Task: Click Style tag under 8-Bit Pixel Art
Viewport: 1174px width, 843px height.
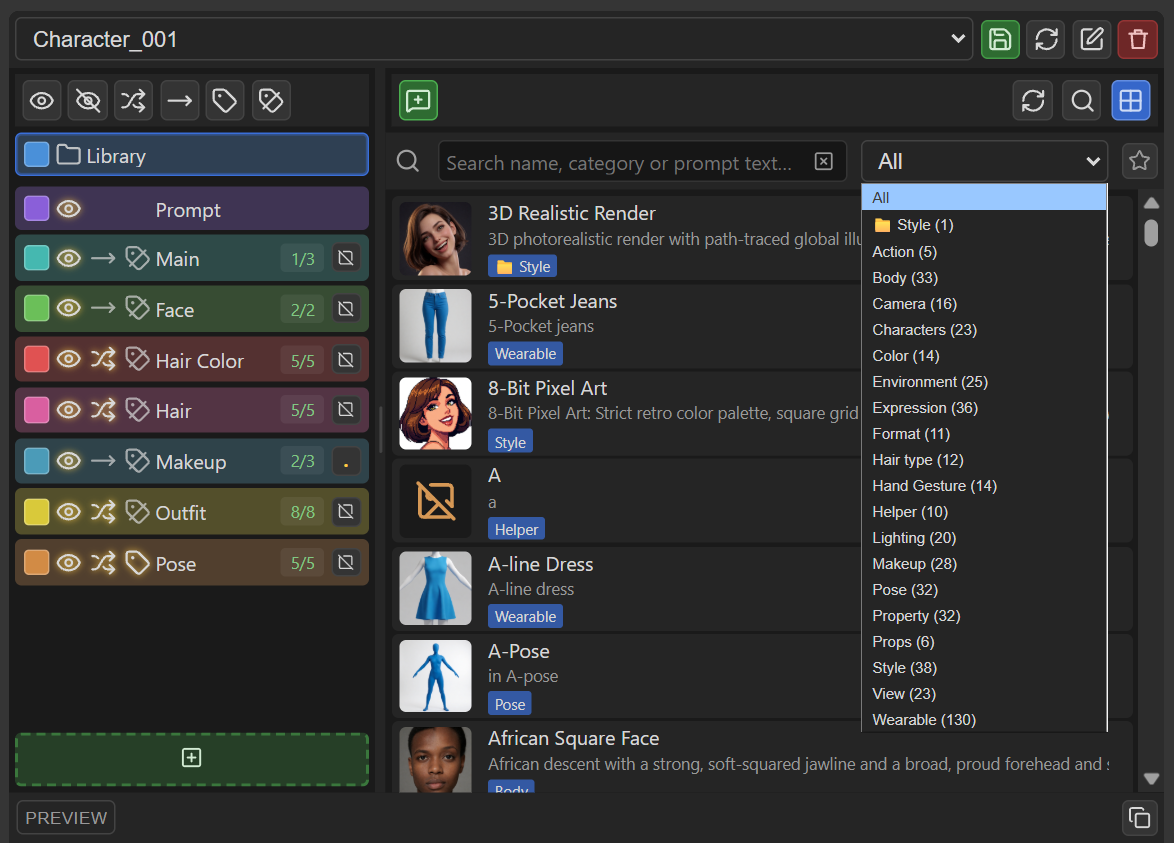Action: pyautogui.click(x=510, y=442)
